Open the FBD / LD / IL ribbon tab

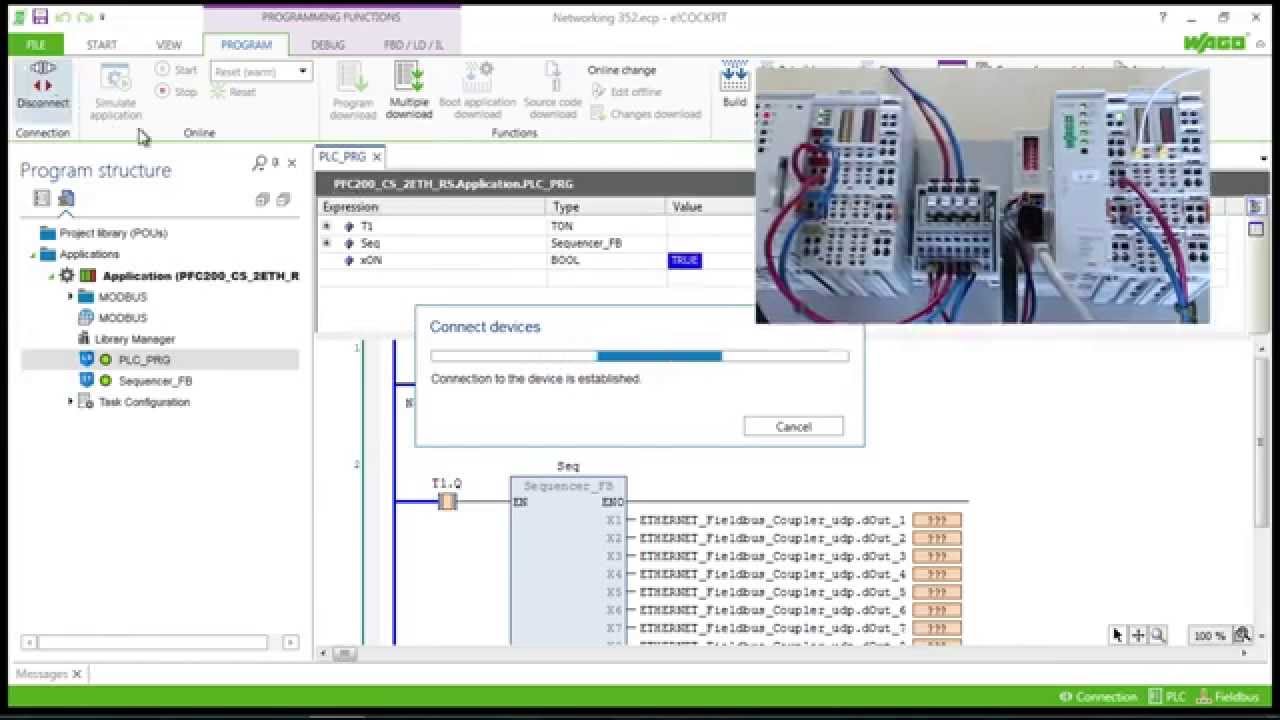pyautogui.click(x=414, y=45)
